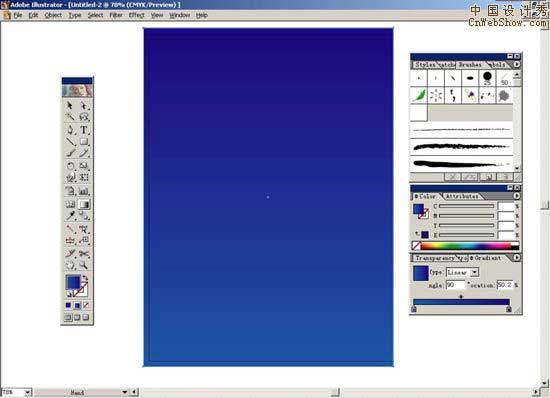Select the Eyedropper tool

pos(71,216)
